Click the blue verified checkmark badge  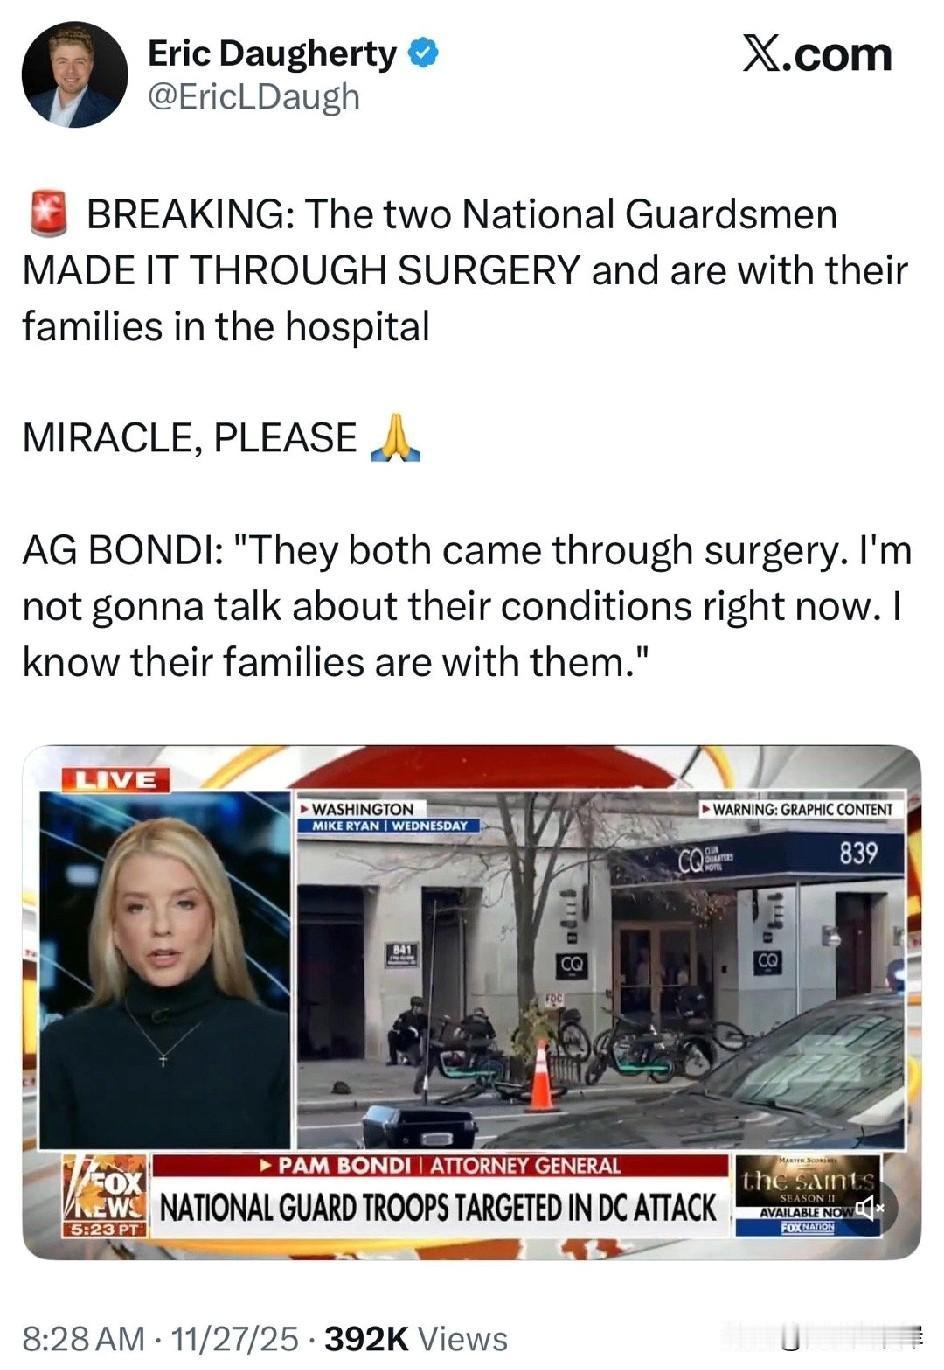click(424, 52)
